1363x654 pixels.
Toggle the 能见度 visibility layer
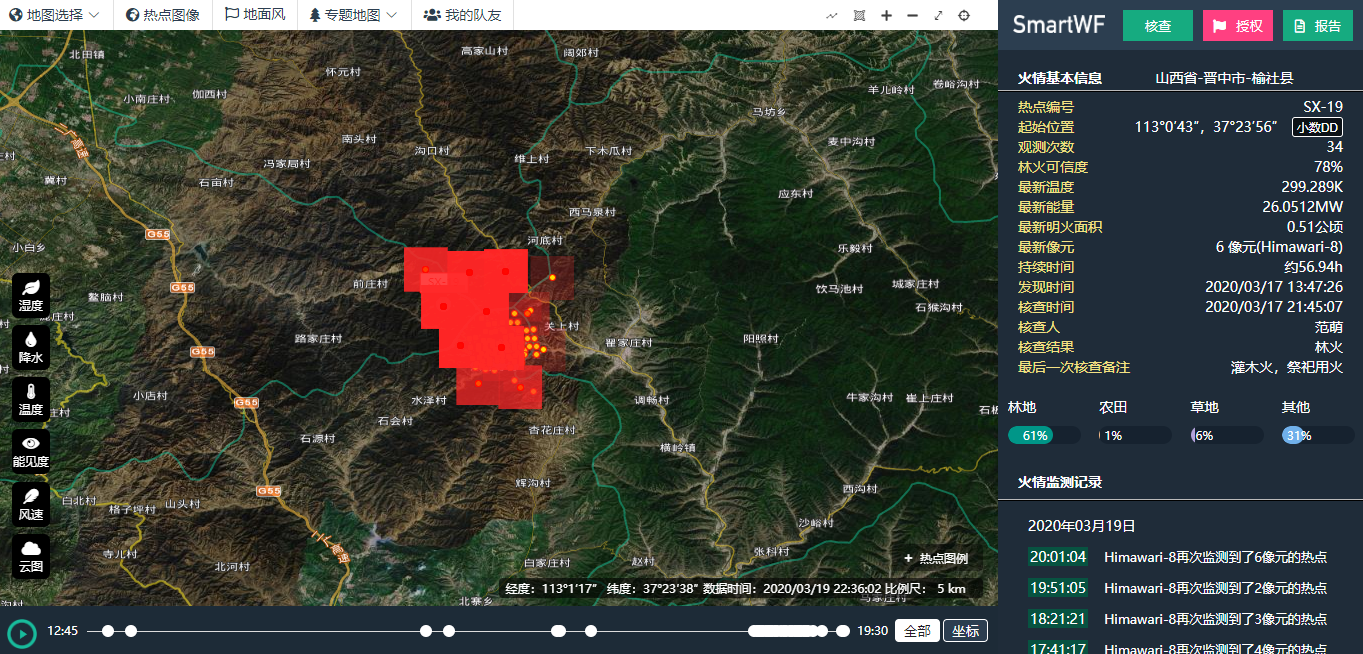tap(31, 450)
